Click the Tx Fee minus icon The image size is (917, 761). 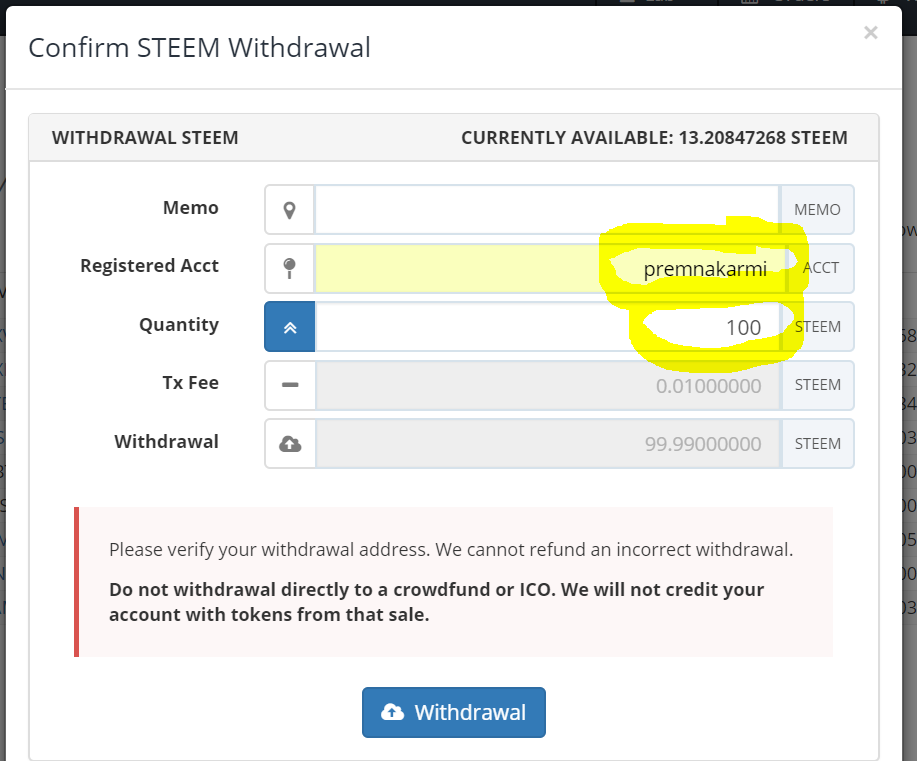[290, 385]
